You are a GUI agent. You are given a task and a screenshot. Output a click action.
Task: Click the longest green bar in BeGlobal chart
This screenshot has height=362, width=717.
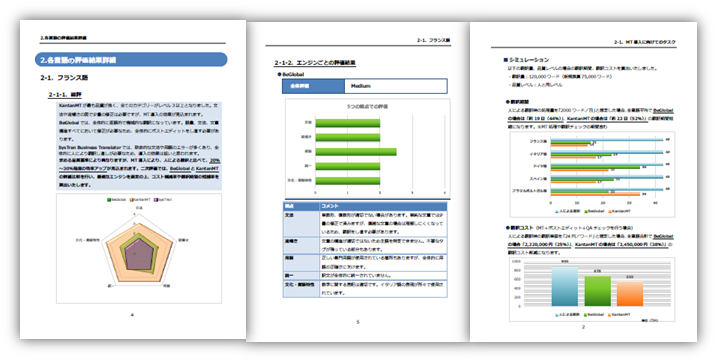(356, 152)
